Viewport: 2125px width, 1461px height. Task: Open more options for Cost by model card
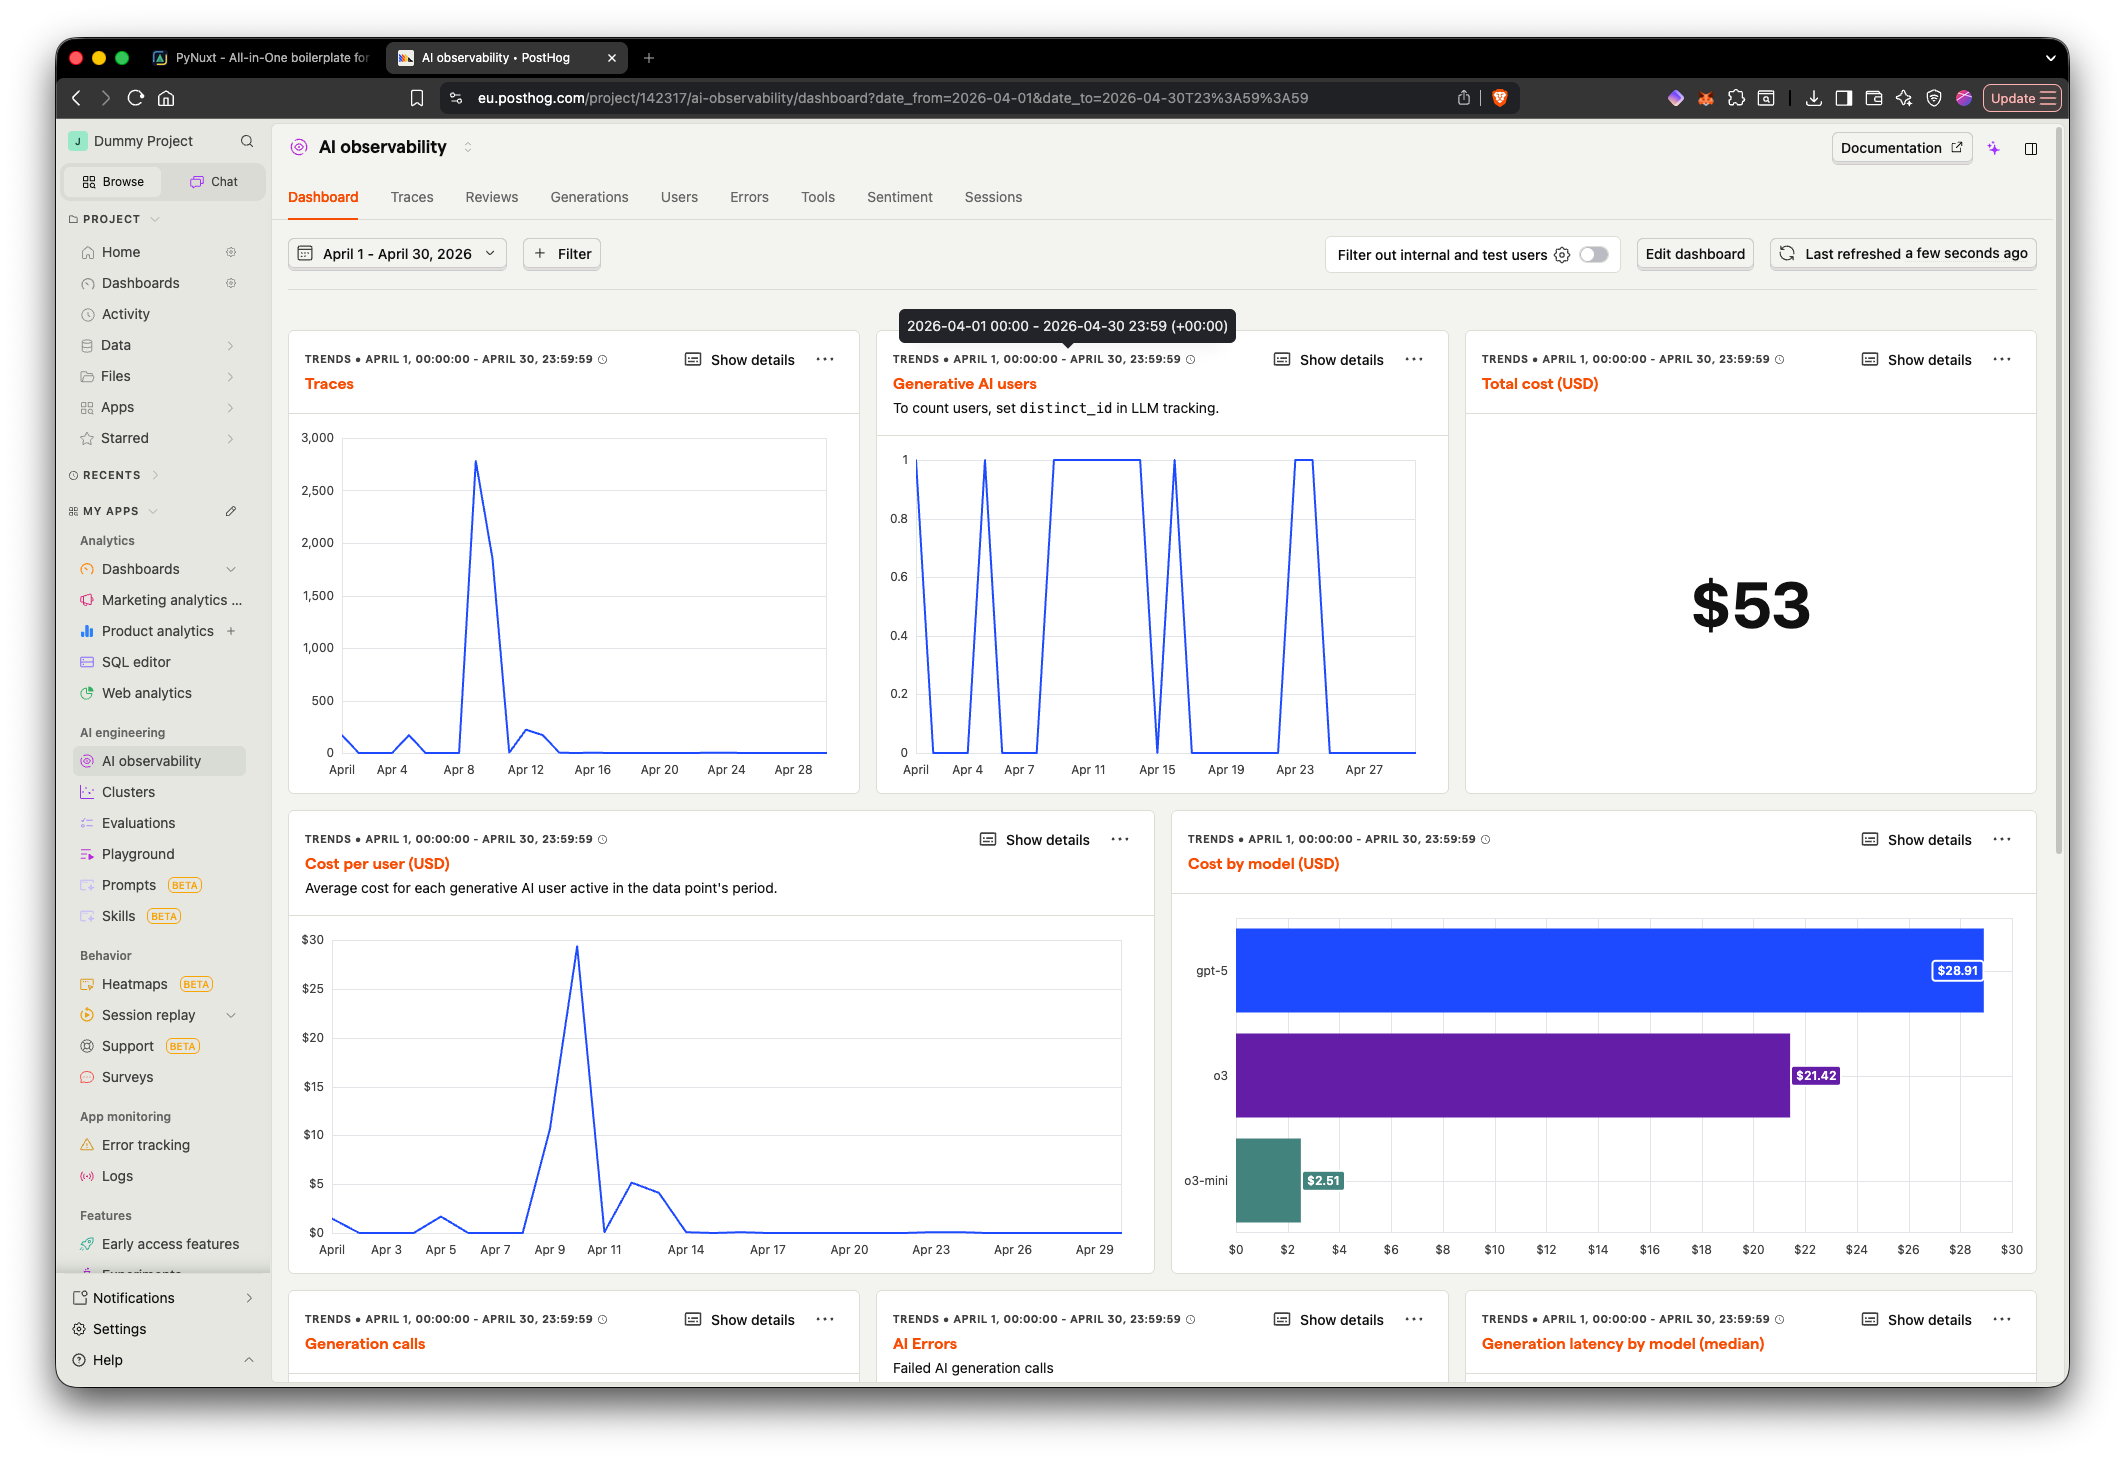[2002, 839]
